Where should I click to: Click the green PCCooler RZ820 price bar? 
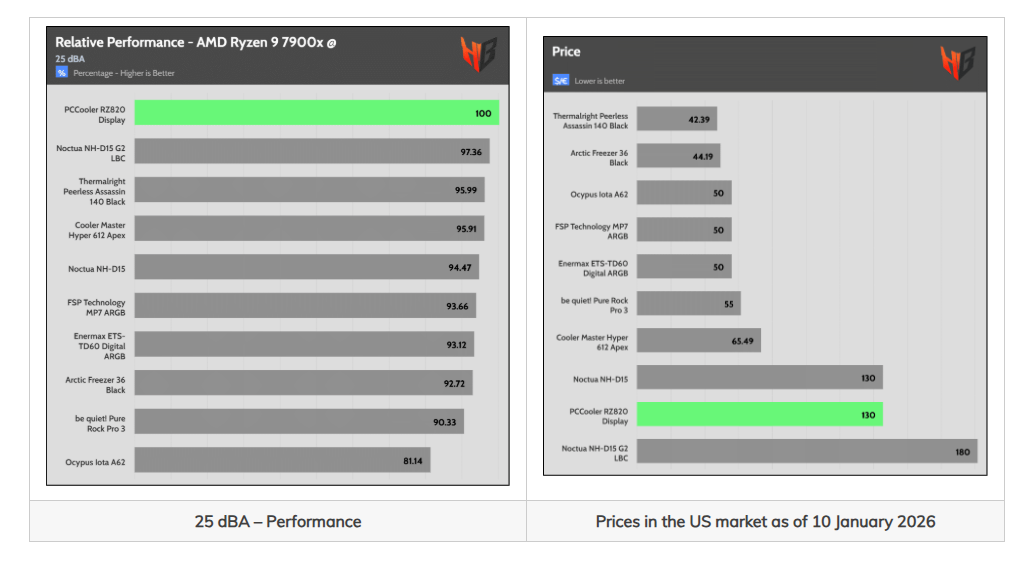(760, 414)
